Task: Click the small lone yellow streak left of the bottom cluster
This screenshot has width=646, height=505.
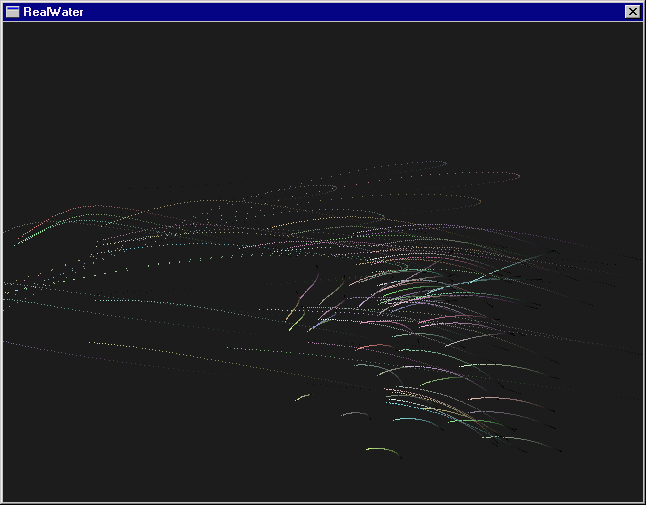Action: [302, 397]
